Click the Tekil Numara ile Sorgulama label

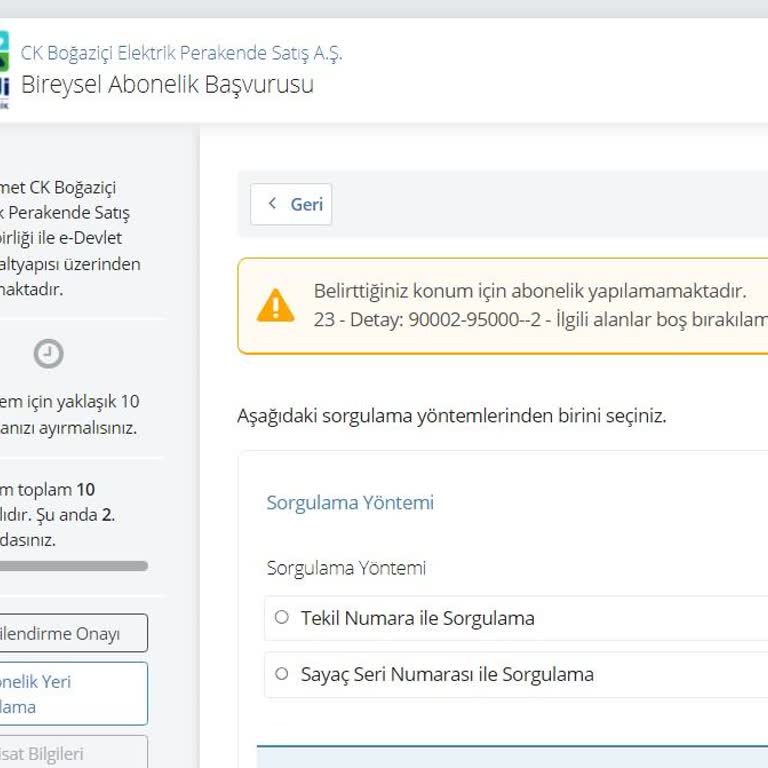pyautogui.click(x=418, y=618)
